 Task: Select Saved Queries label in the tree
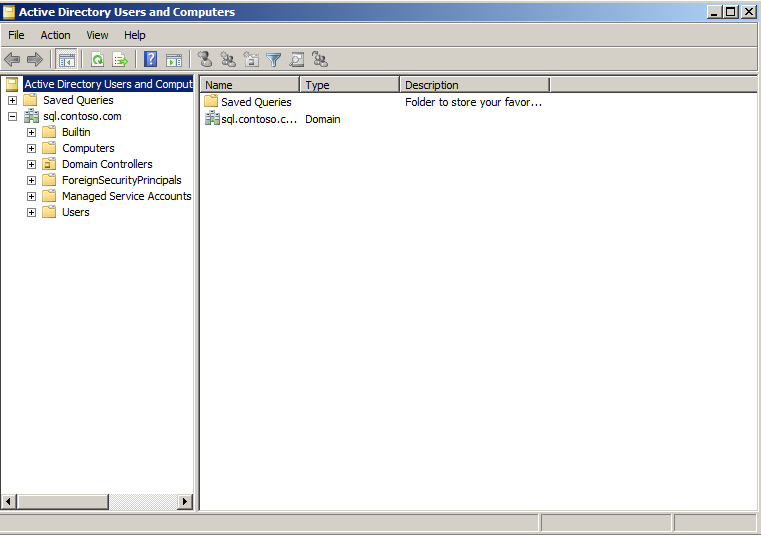coord(78,100)
